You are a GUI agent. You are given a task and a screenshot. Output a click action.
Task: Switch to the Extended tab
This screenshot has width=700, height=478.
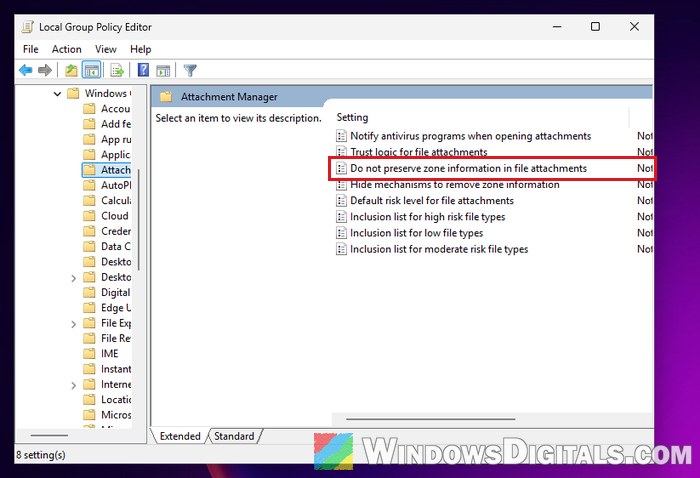(x=180, y=436)
